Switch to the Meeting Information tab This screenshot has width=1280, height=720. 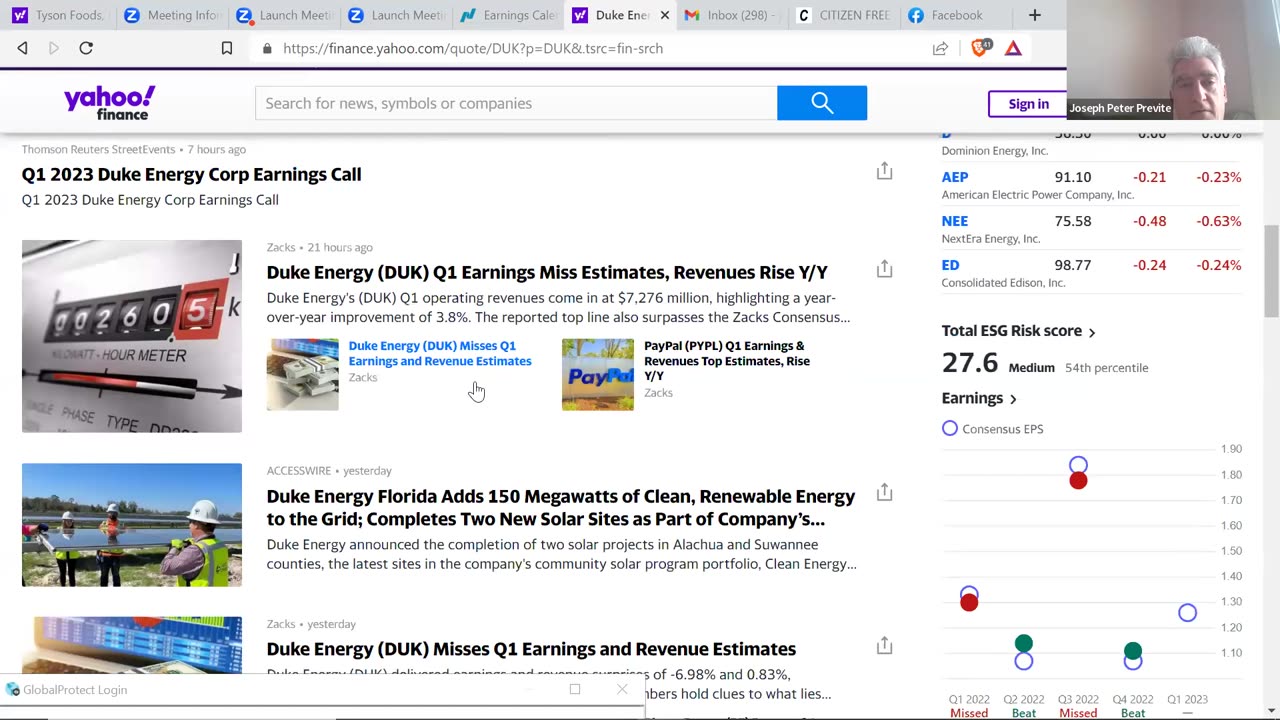170,15
